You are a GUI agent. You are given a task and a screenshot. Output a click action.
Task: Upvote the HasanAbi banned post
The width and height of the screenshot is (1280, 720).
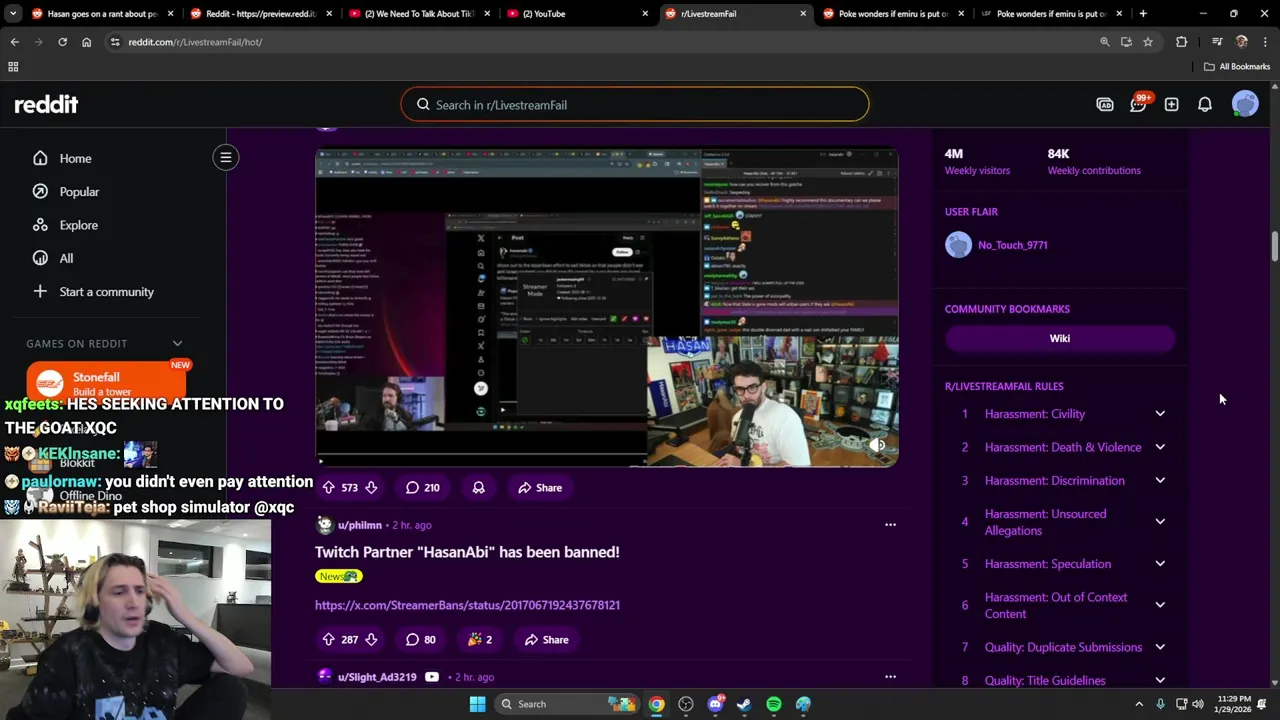(328, 639)
